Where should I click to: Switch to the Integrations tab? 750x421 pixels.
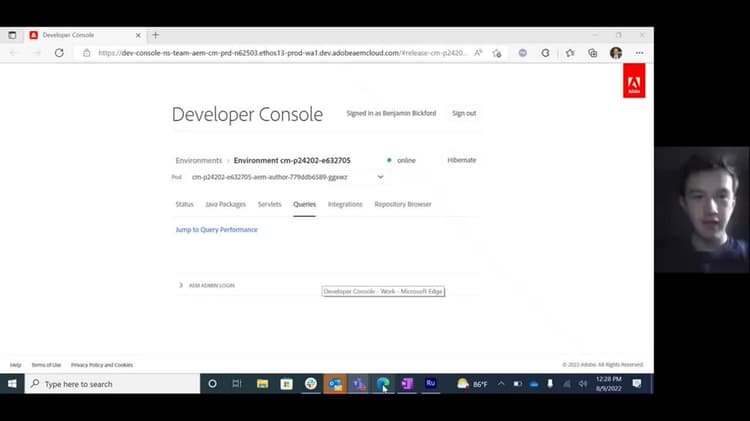[x=345, y=204]
